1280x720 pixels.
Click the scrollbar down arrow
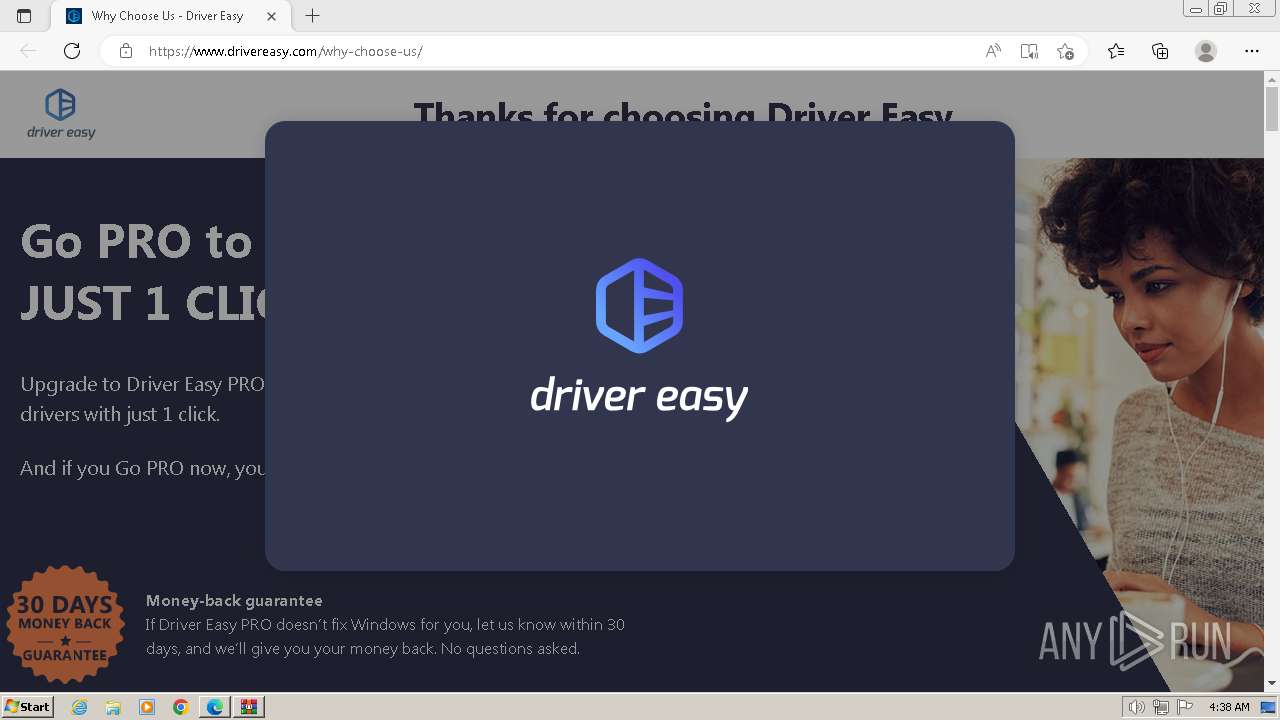click(x=1272, y=684)
